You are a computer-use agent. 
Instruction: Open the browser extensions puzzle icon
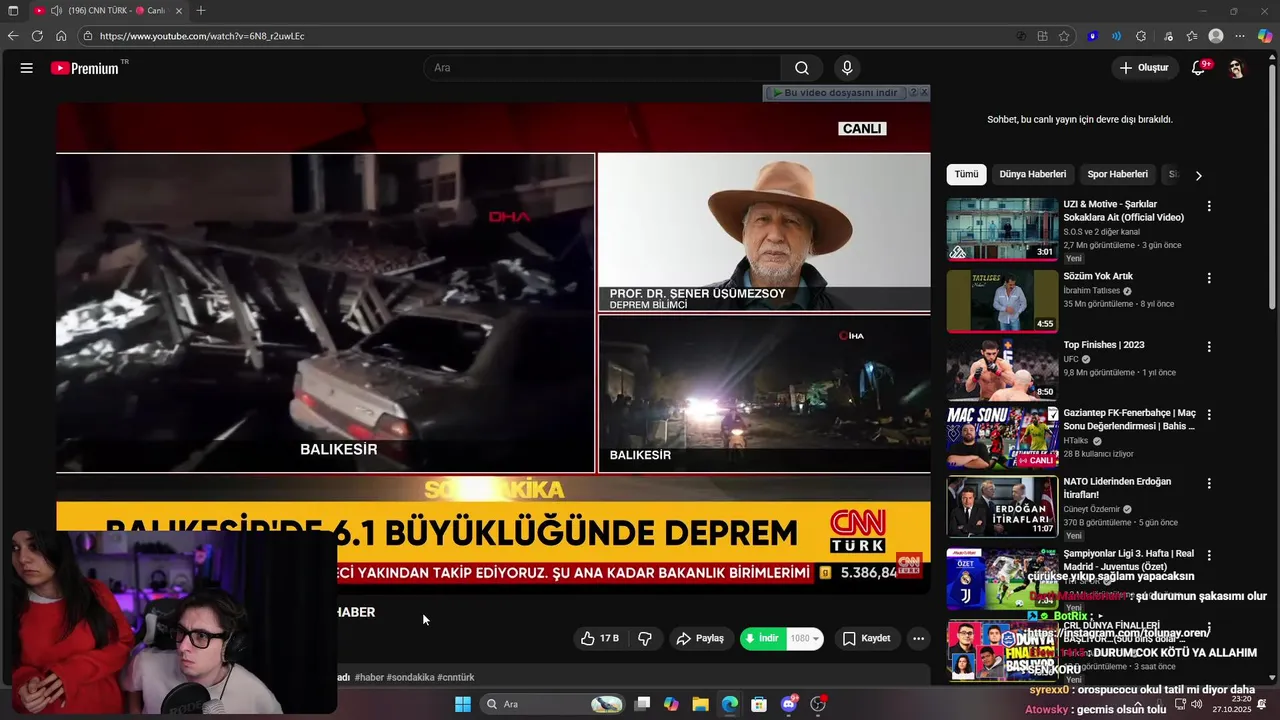tap(1141, 36)
